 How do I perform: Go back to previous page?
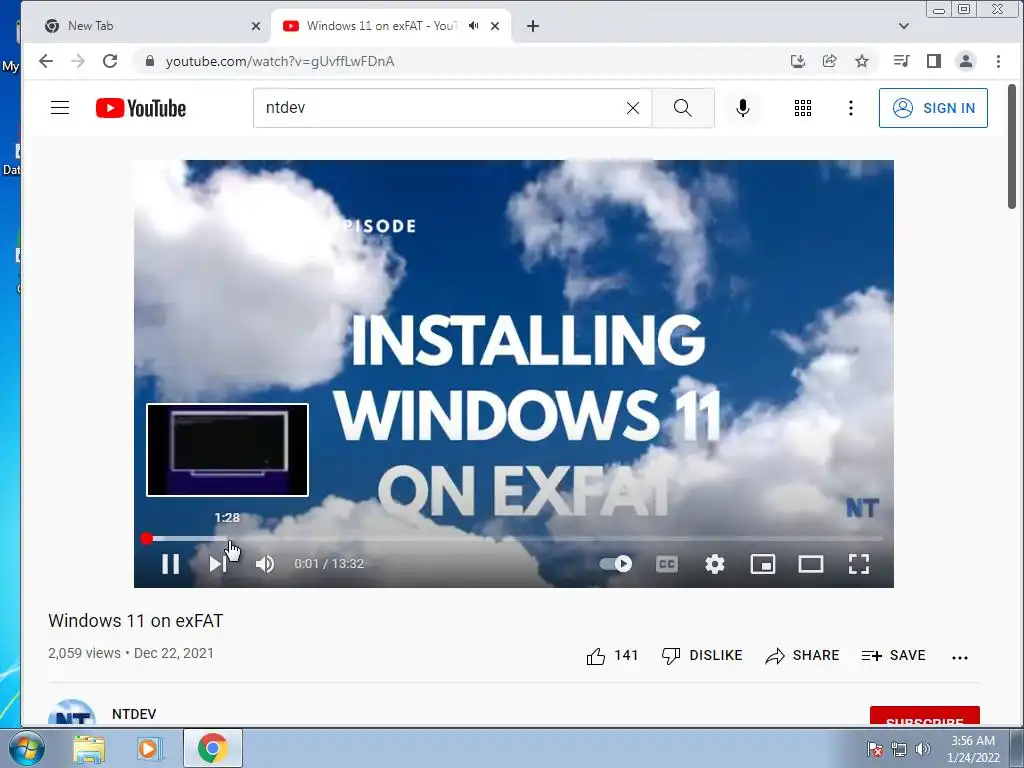45,61
